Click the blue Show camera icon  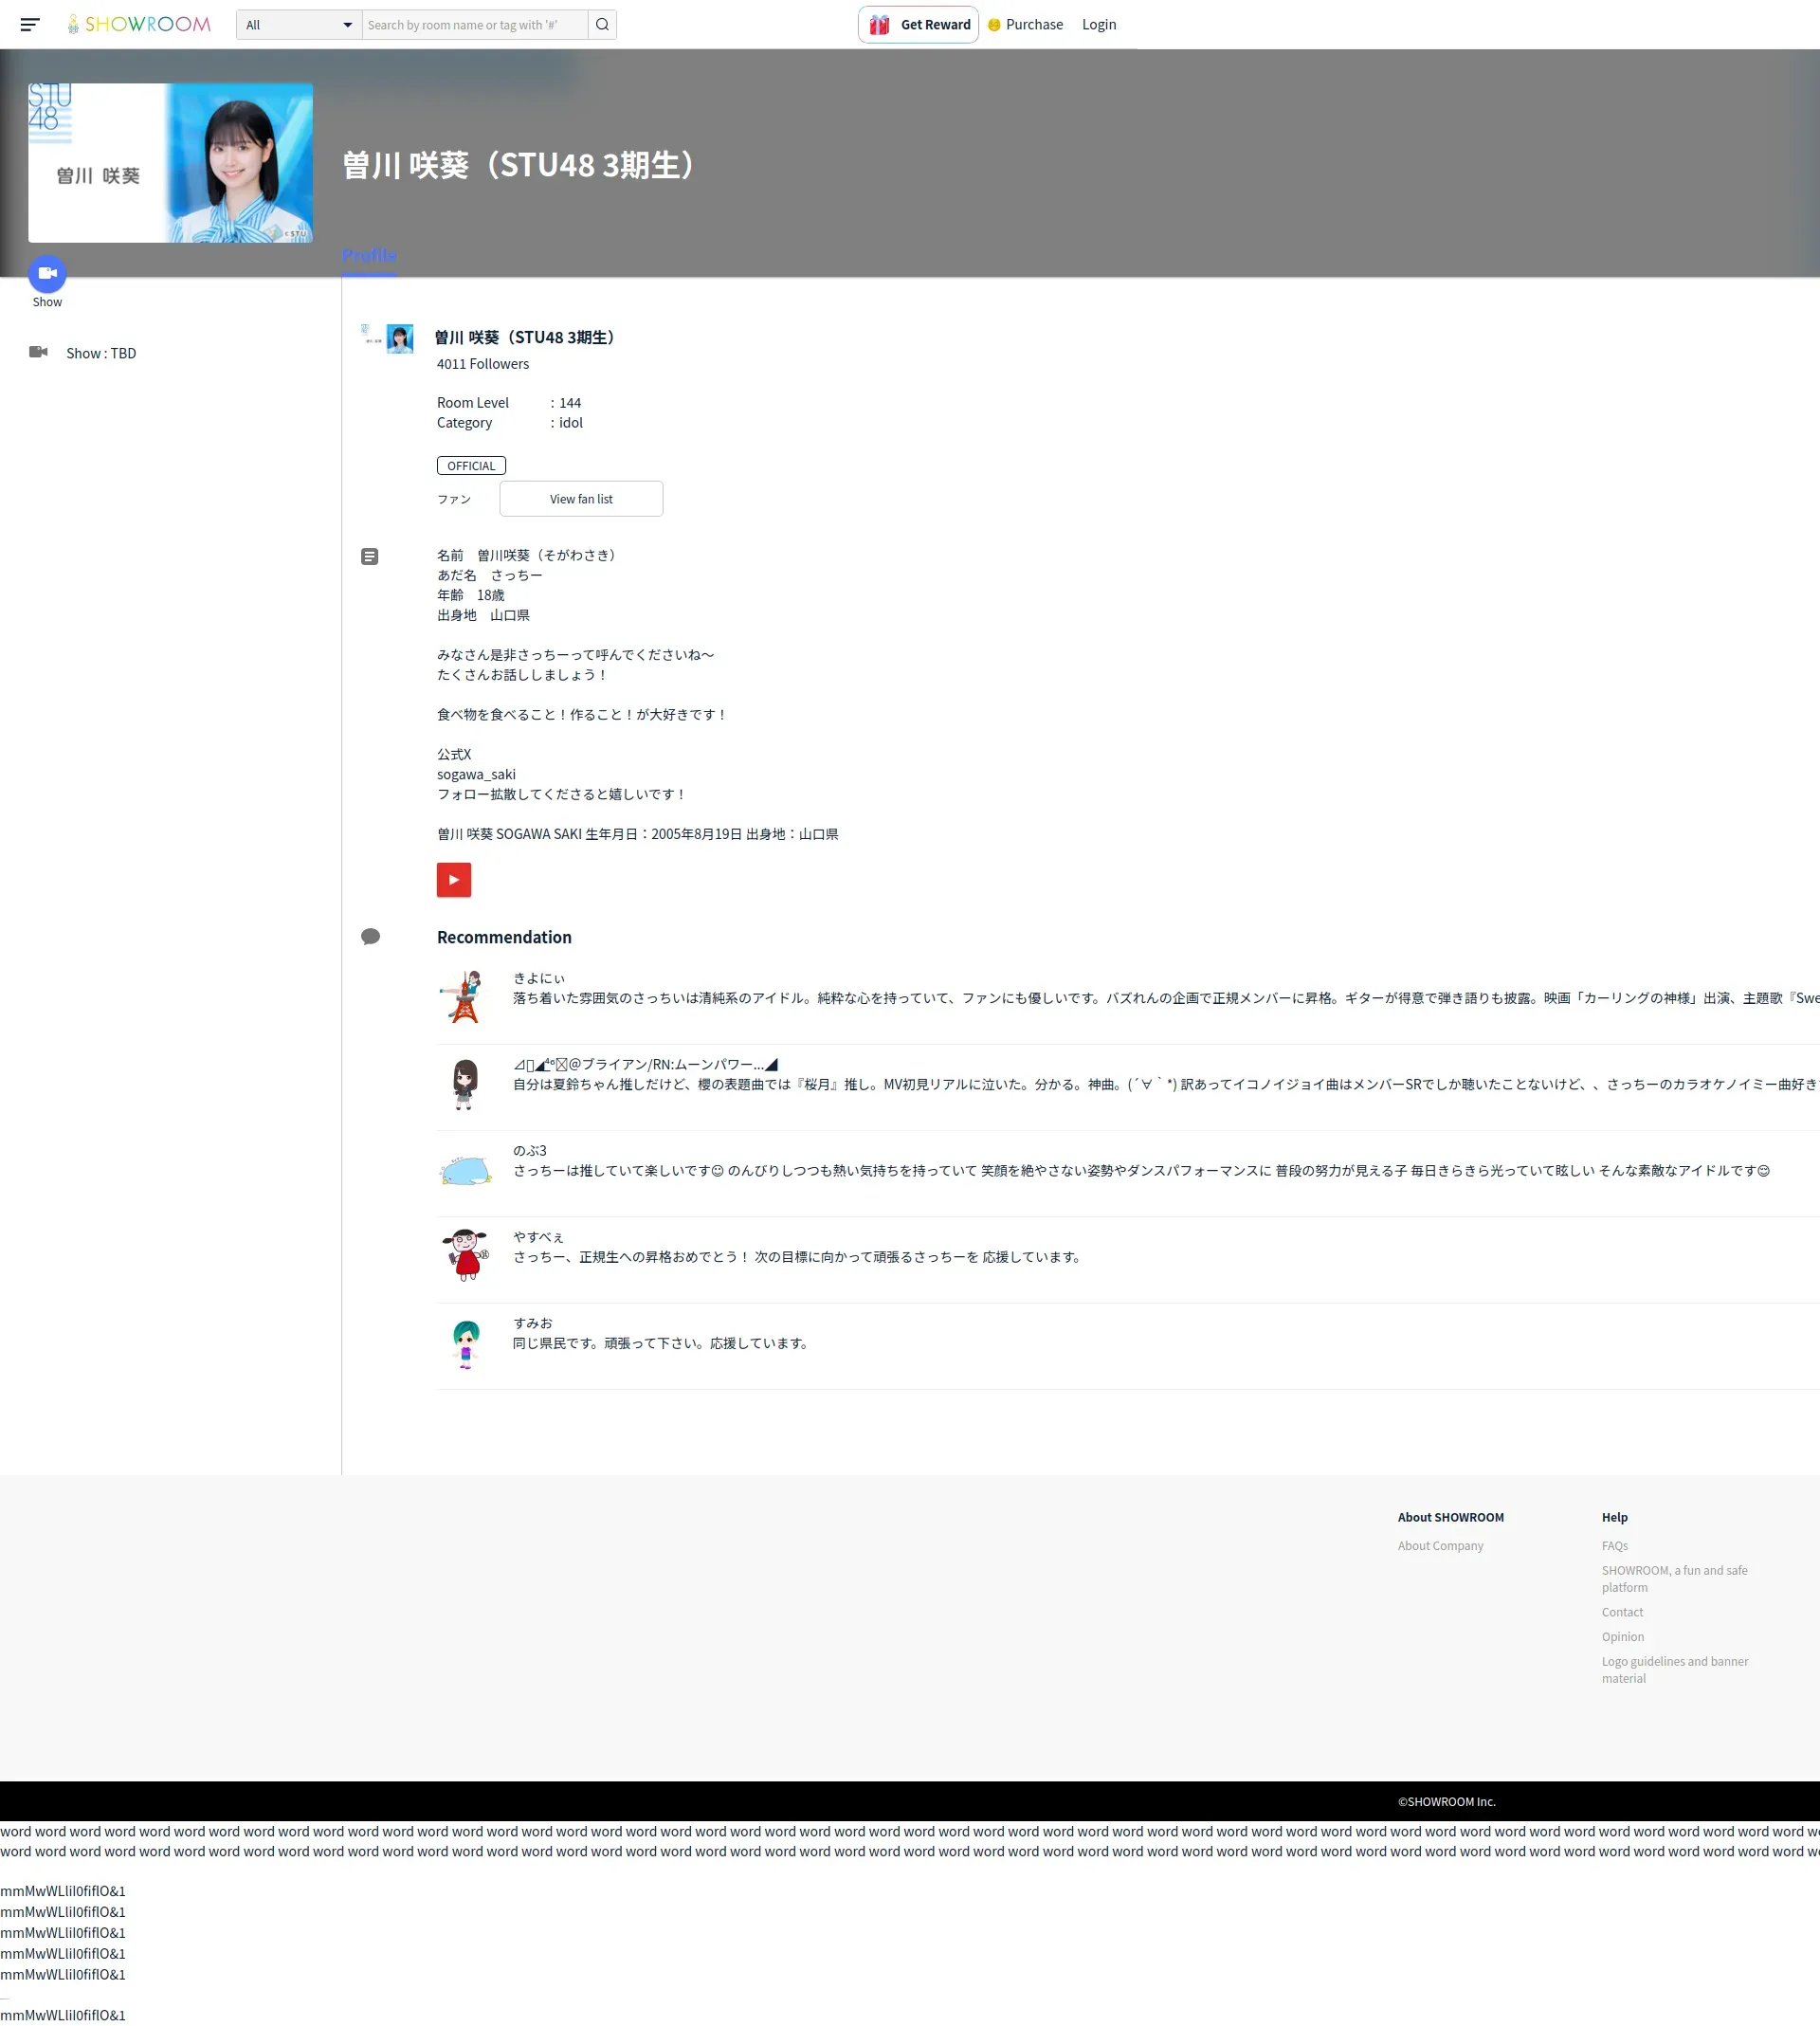coord(47,274)
